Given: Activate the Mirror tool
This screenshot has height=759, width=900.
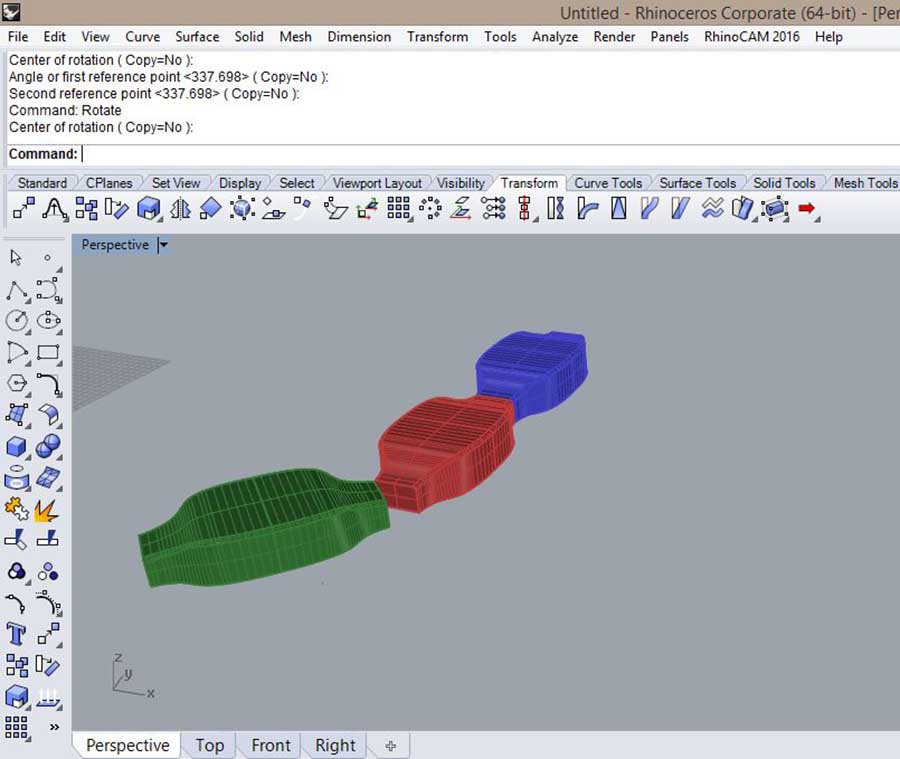Looking at the screenshot, I should 180,208.
